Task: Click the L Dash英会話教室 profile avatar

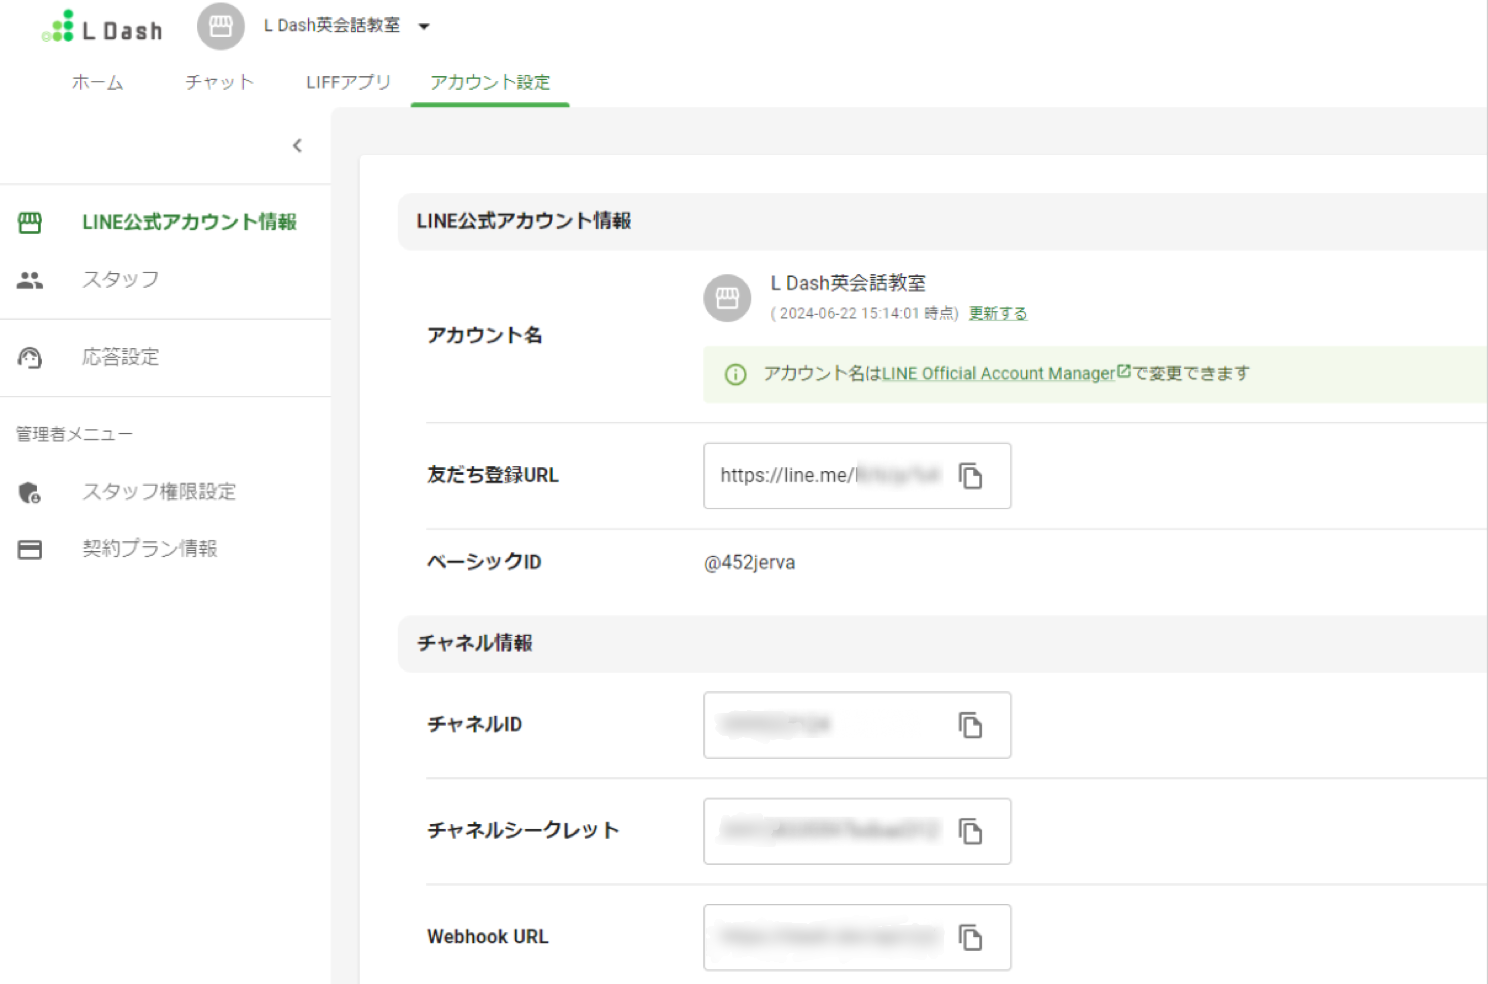Action: [727, 298]
